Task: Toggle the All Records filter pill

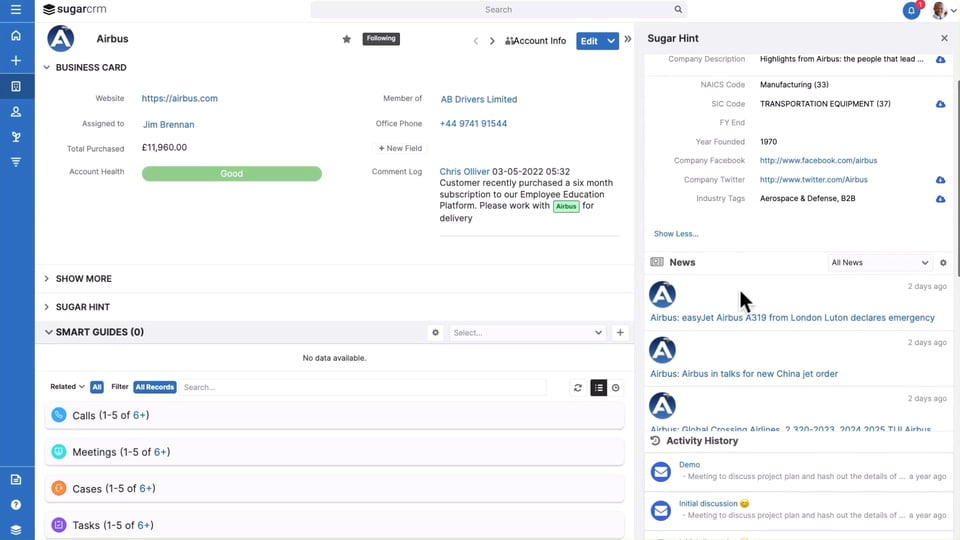Action: (155, 387)
